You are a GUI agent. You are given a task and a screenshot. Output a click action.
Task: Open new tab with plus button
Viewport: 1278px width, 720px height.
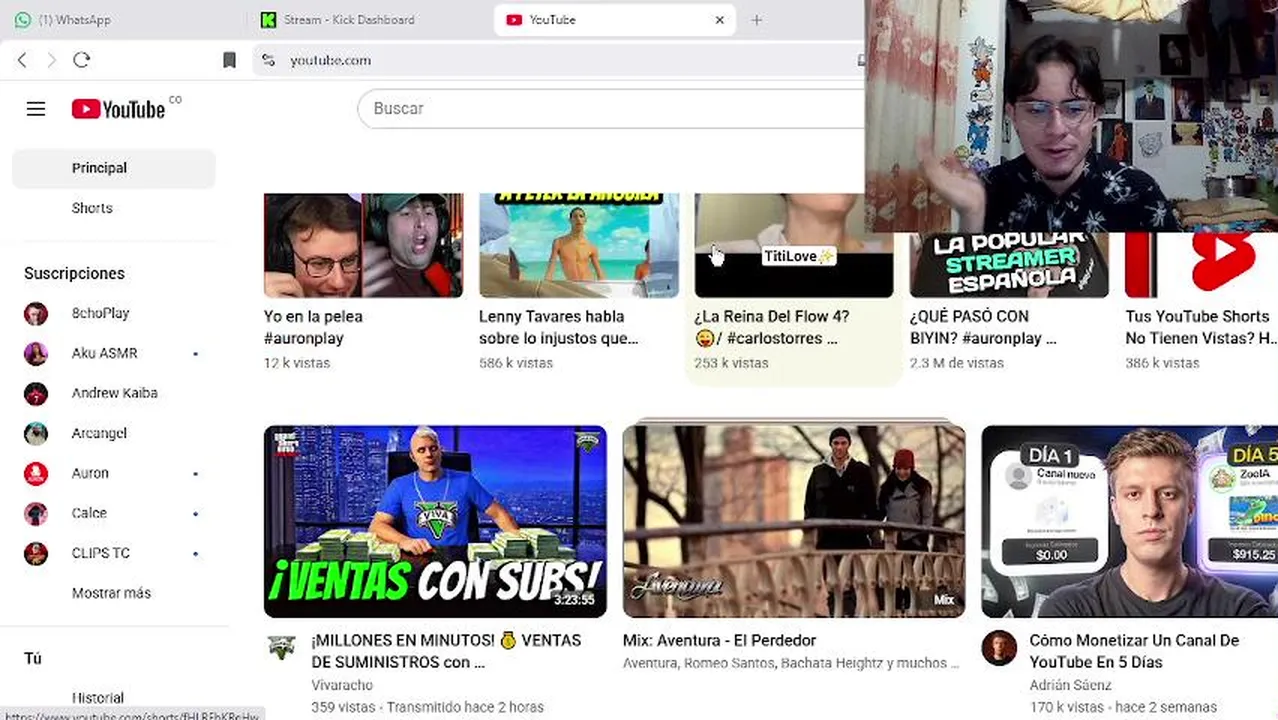point(757,20)
